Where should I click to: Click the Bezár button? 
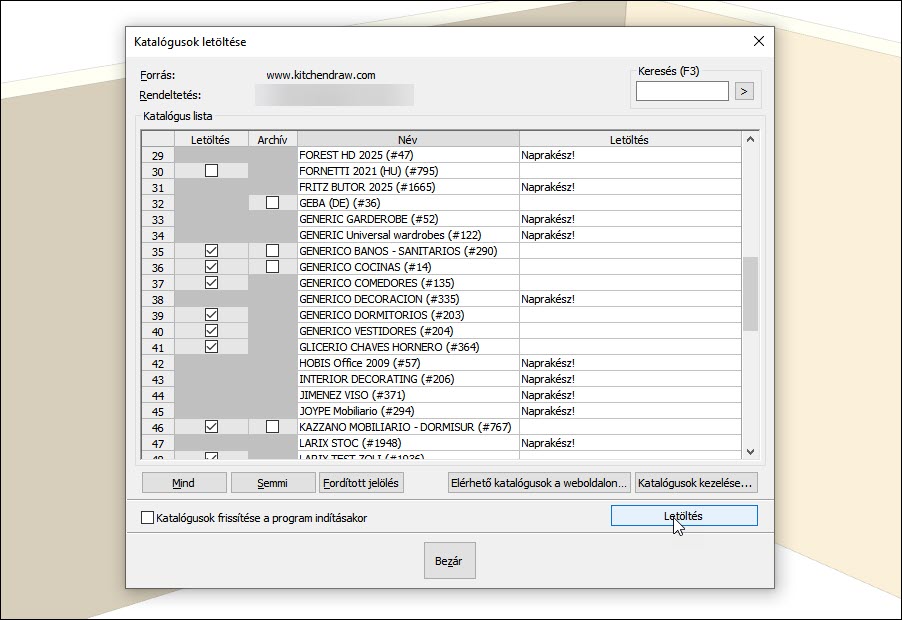(x=449, y=561)
